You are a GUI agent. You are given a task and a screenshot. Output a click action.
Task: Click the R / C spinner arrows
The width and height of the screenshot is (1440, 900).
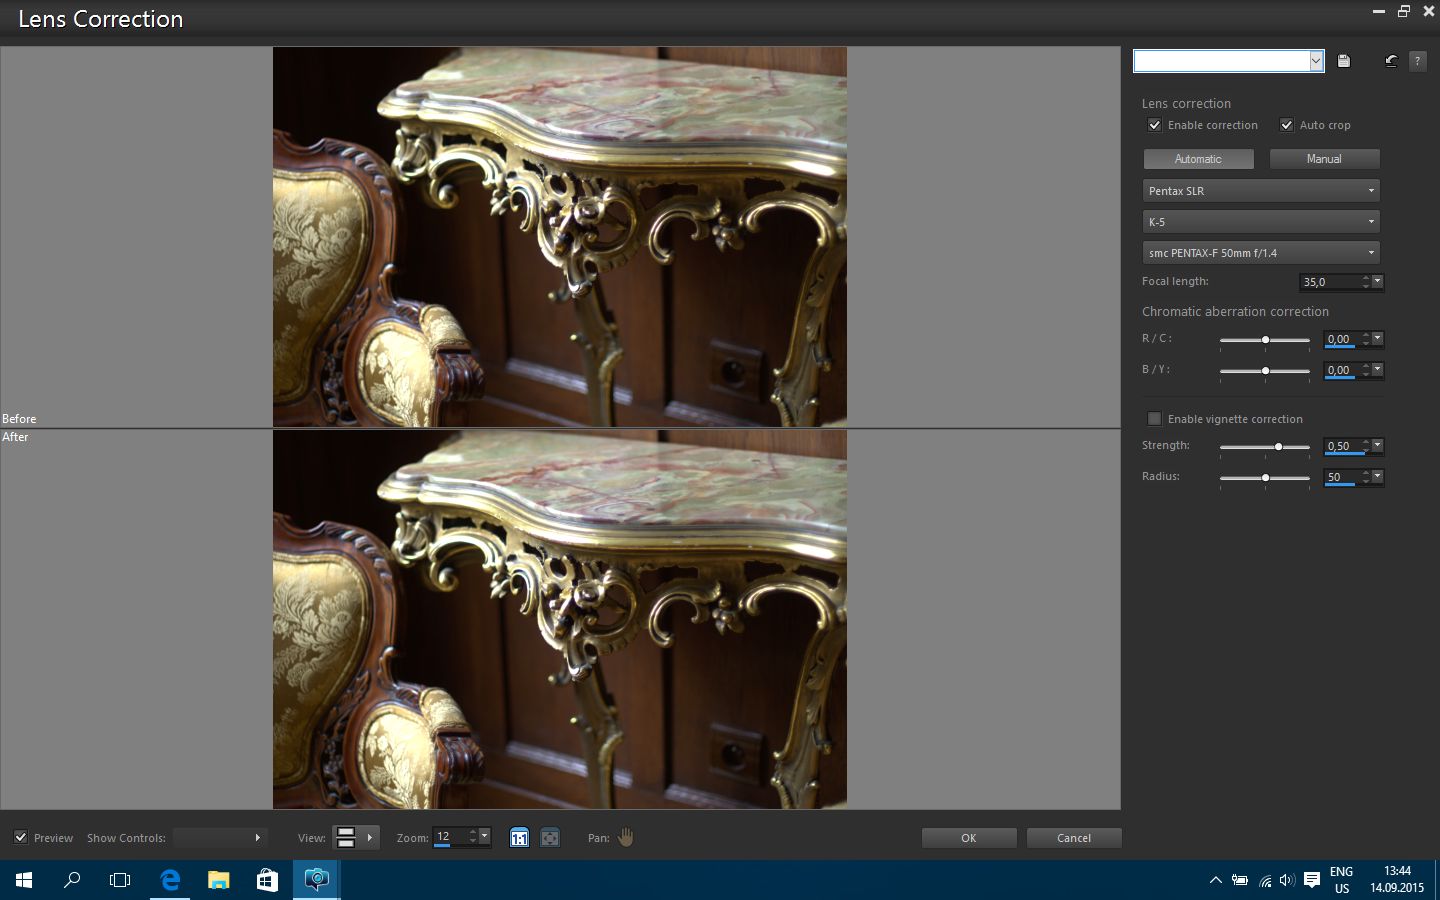click(x=1366, y=339)
